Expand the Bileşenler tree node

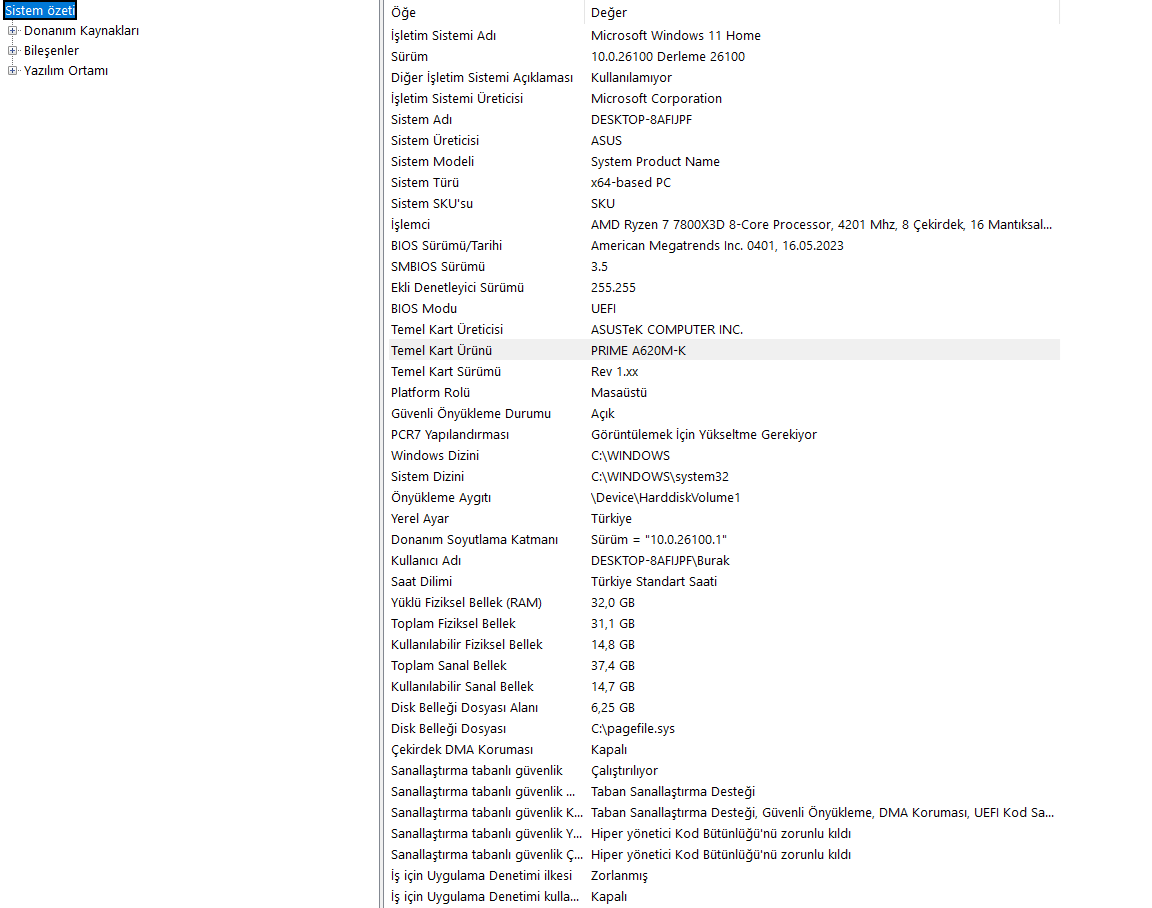12,51
